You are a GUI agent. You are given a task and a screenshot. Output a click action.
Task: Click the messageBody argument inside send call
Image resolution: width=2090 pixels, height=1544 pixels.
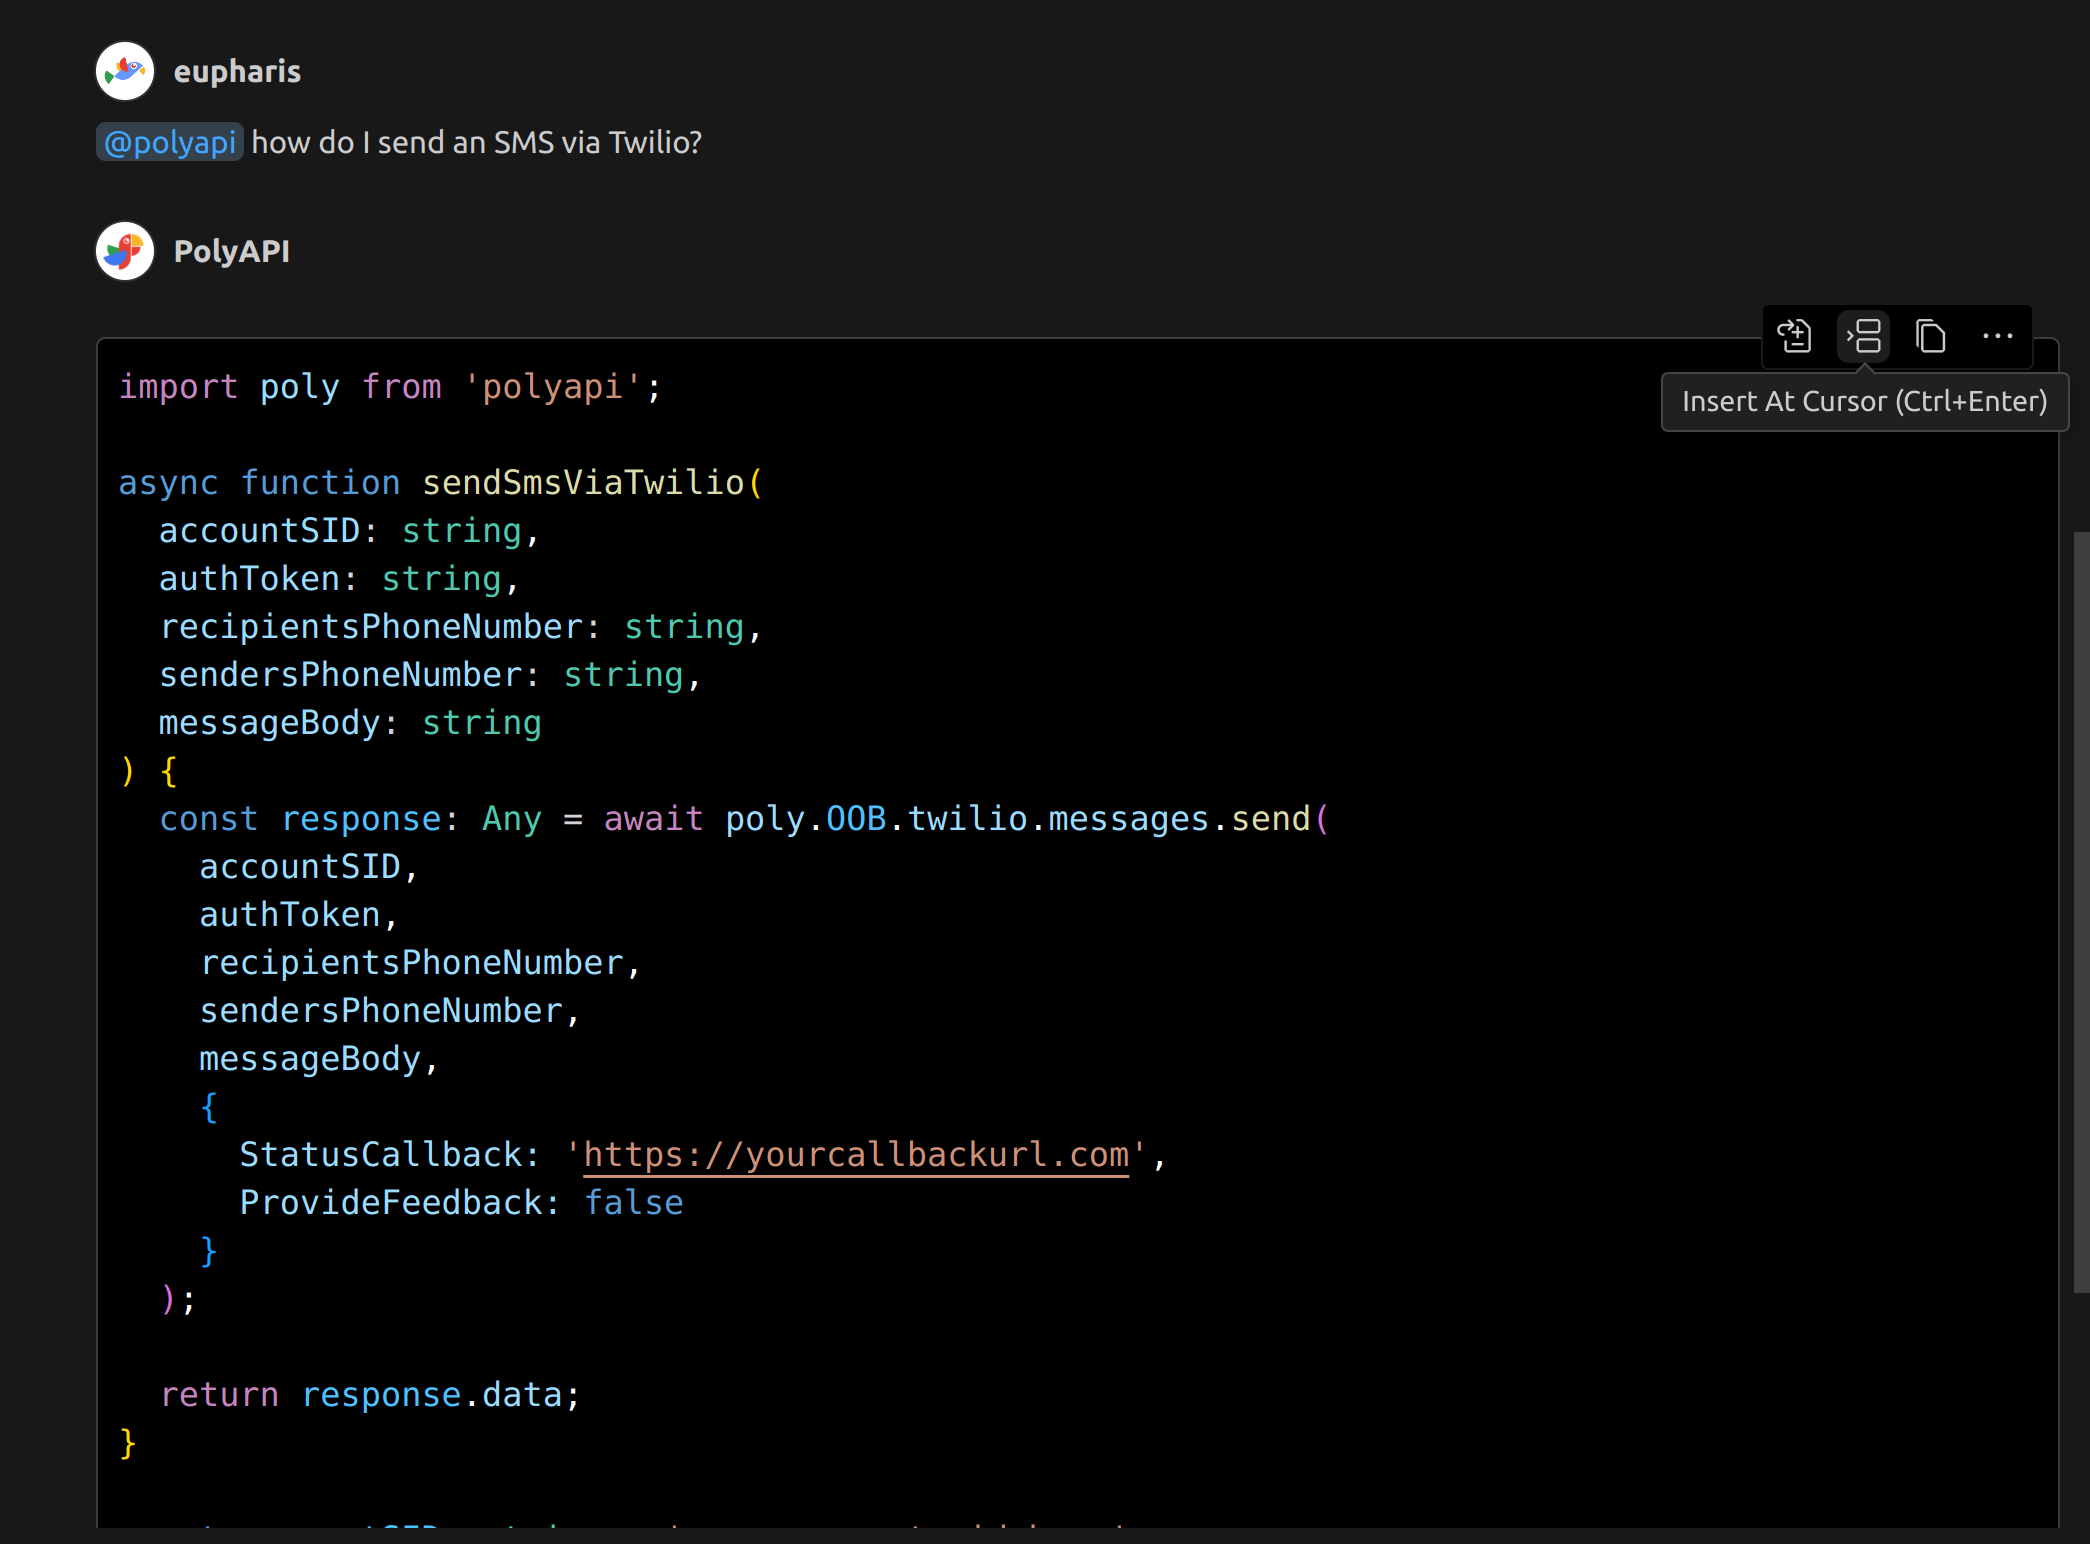pyautogui.click(x=310, y=1058)
